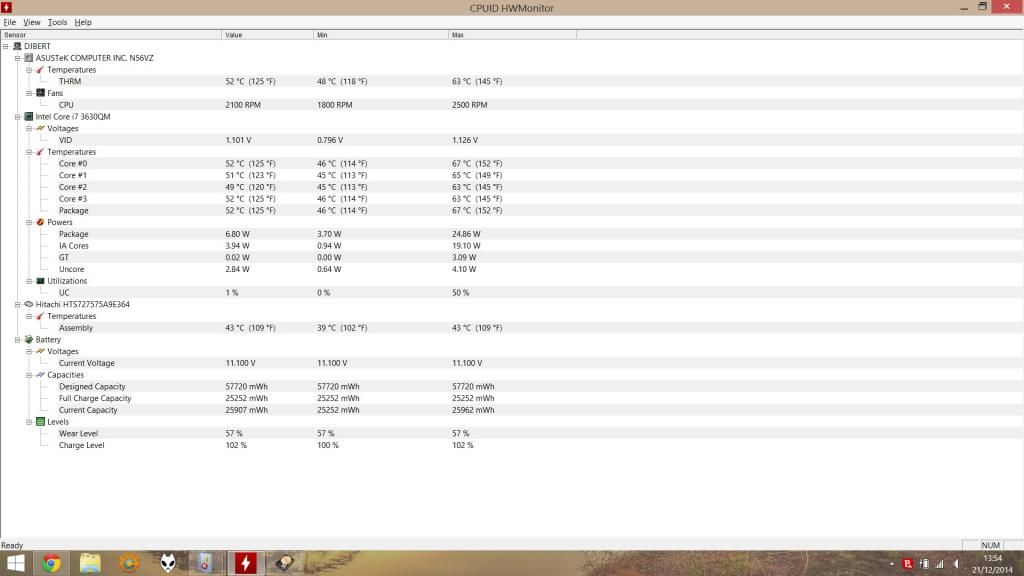Click the Max column header
Screen dimensions: 1024x576
point(512,35)
